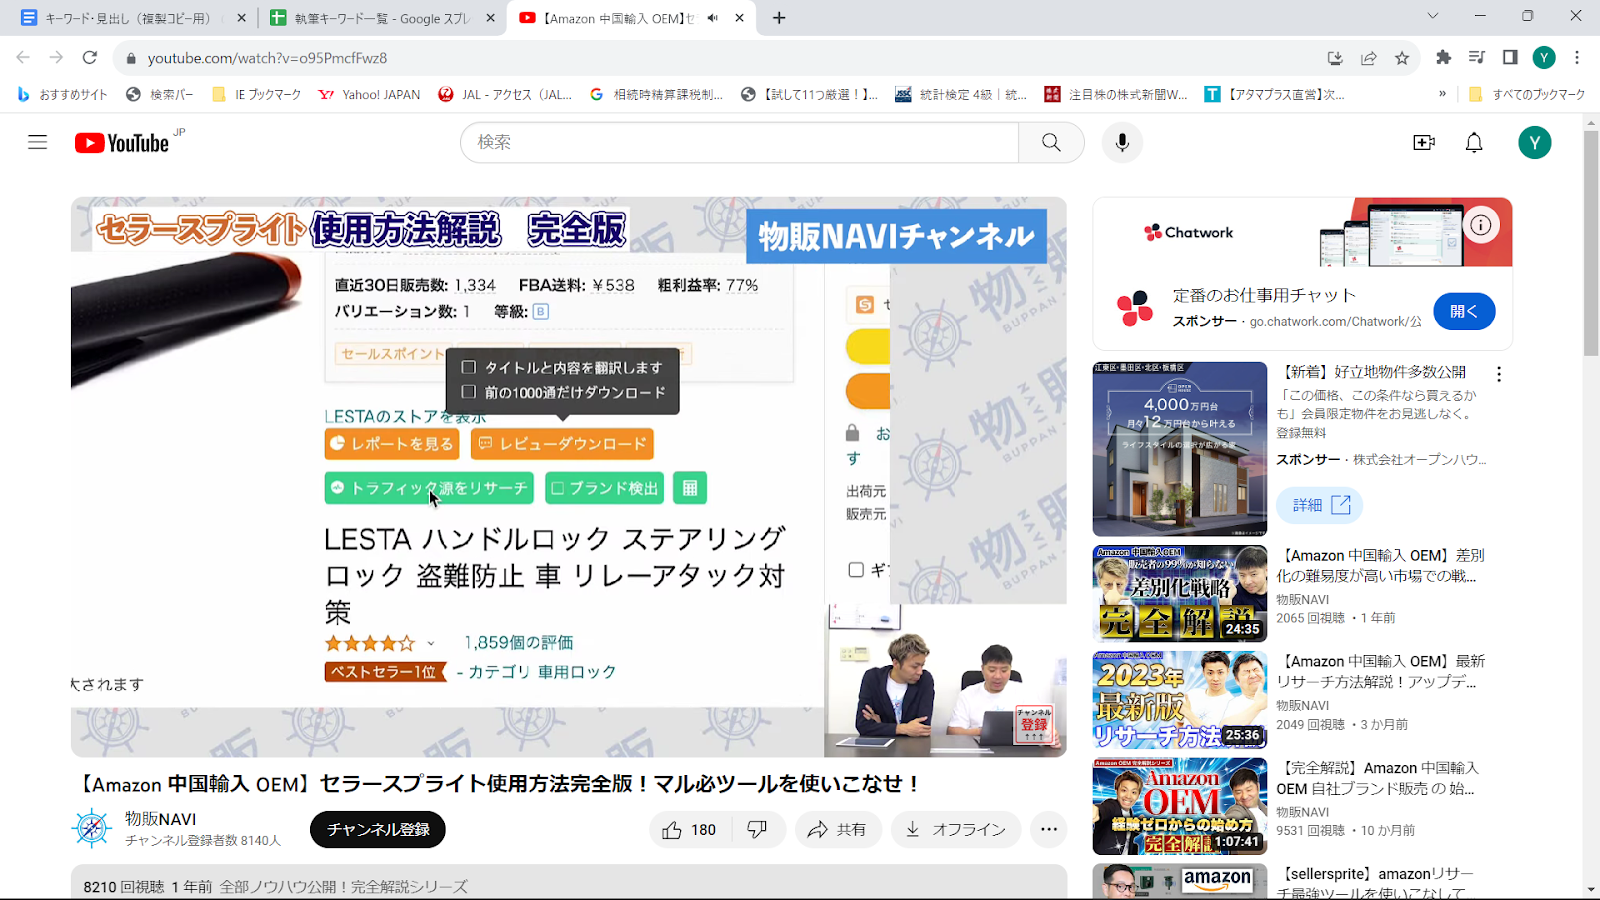The width and height of the screenshot is (1600, 900).
Task: Open Yahoo! JAPAN bookmark
Action: tap(370, 94)
